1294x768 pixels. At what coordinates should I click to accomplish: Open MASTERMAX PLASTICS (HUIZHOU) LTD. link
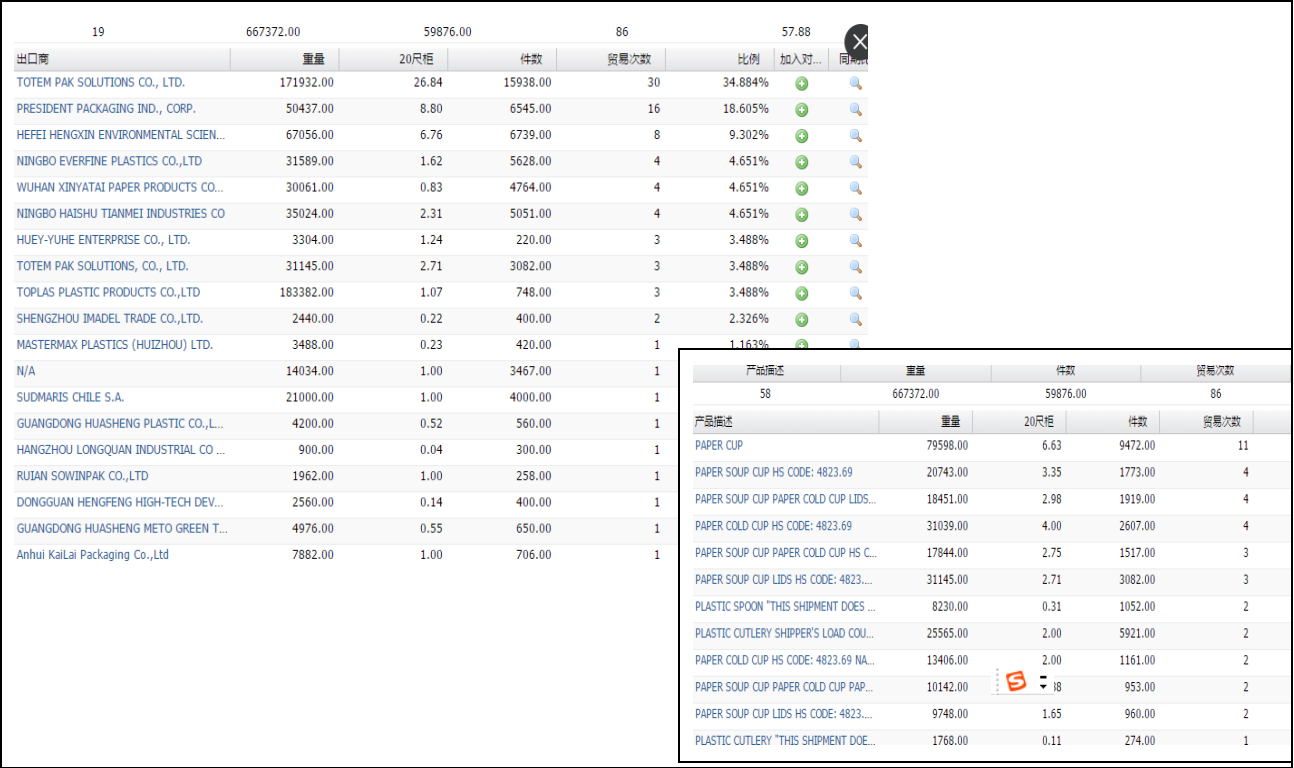(x=115, y=345)
